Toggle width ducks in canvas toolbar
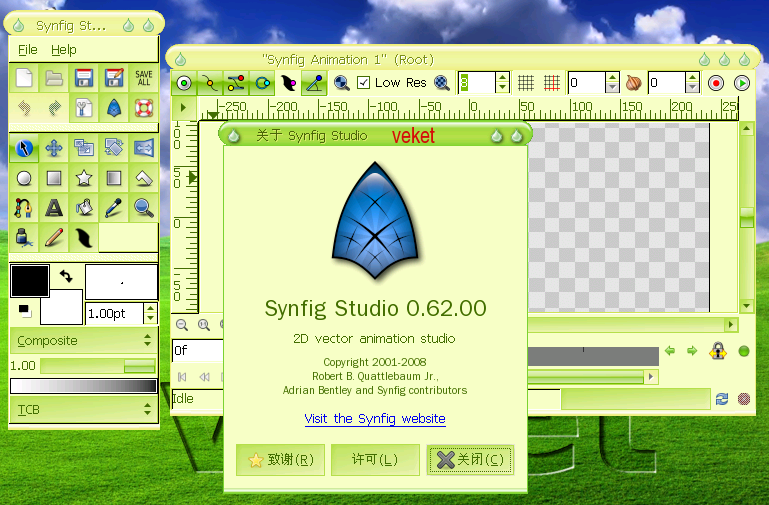The width and height of the screenshot is (769, 505). tap(288, 83)
